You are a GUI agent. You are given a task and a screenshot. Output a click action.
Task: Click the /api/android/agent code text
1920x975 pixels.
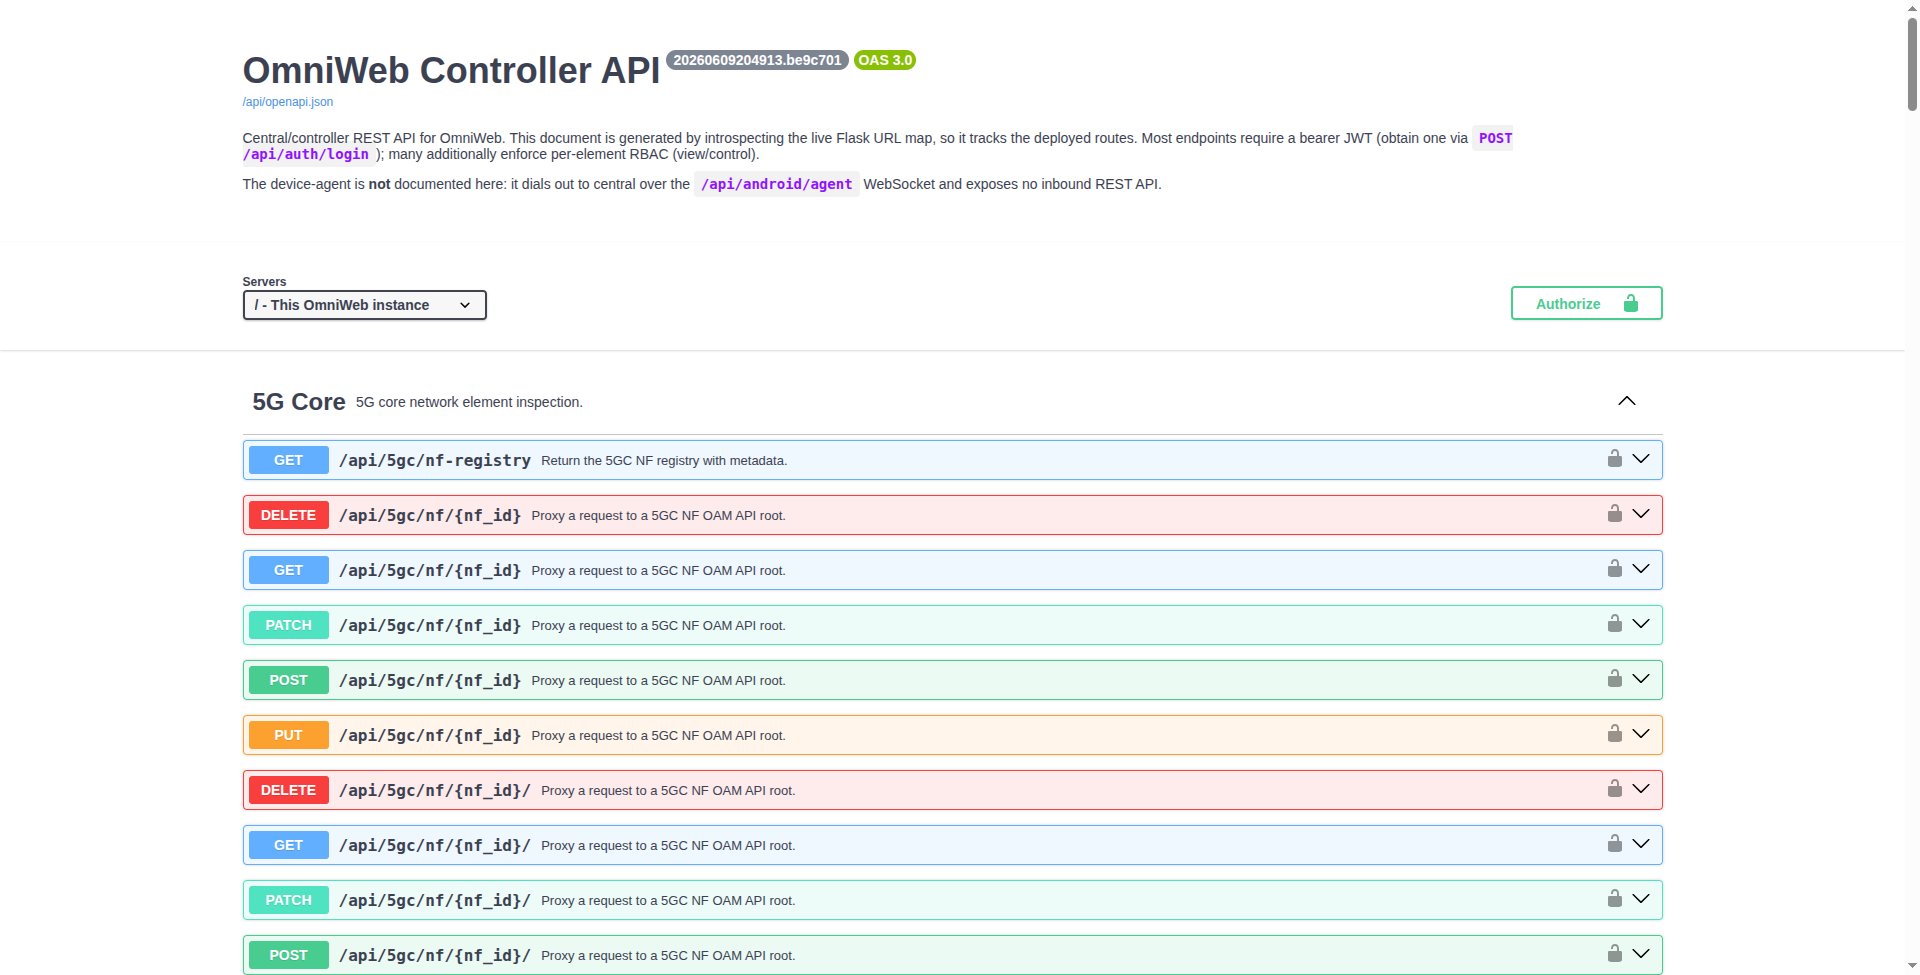[777, 184]
